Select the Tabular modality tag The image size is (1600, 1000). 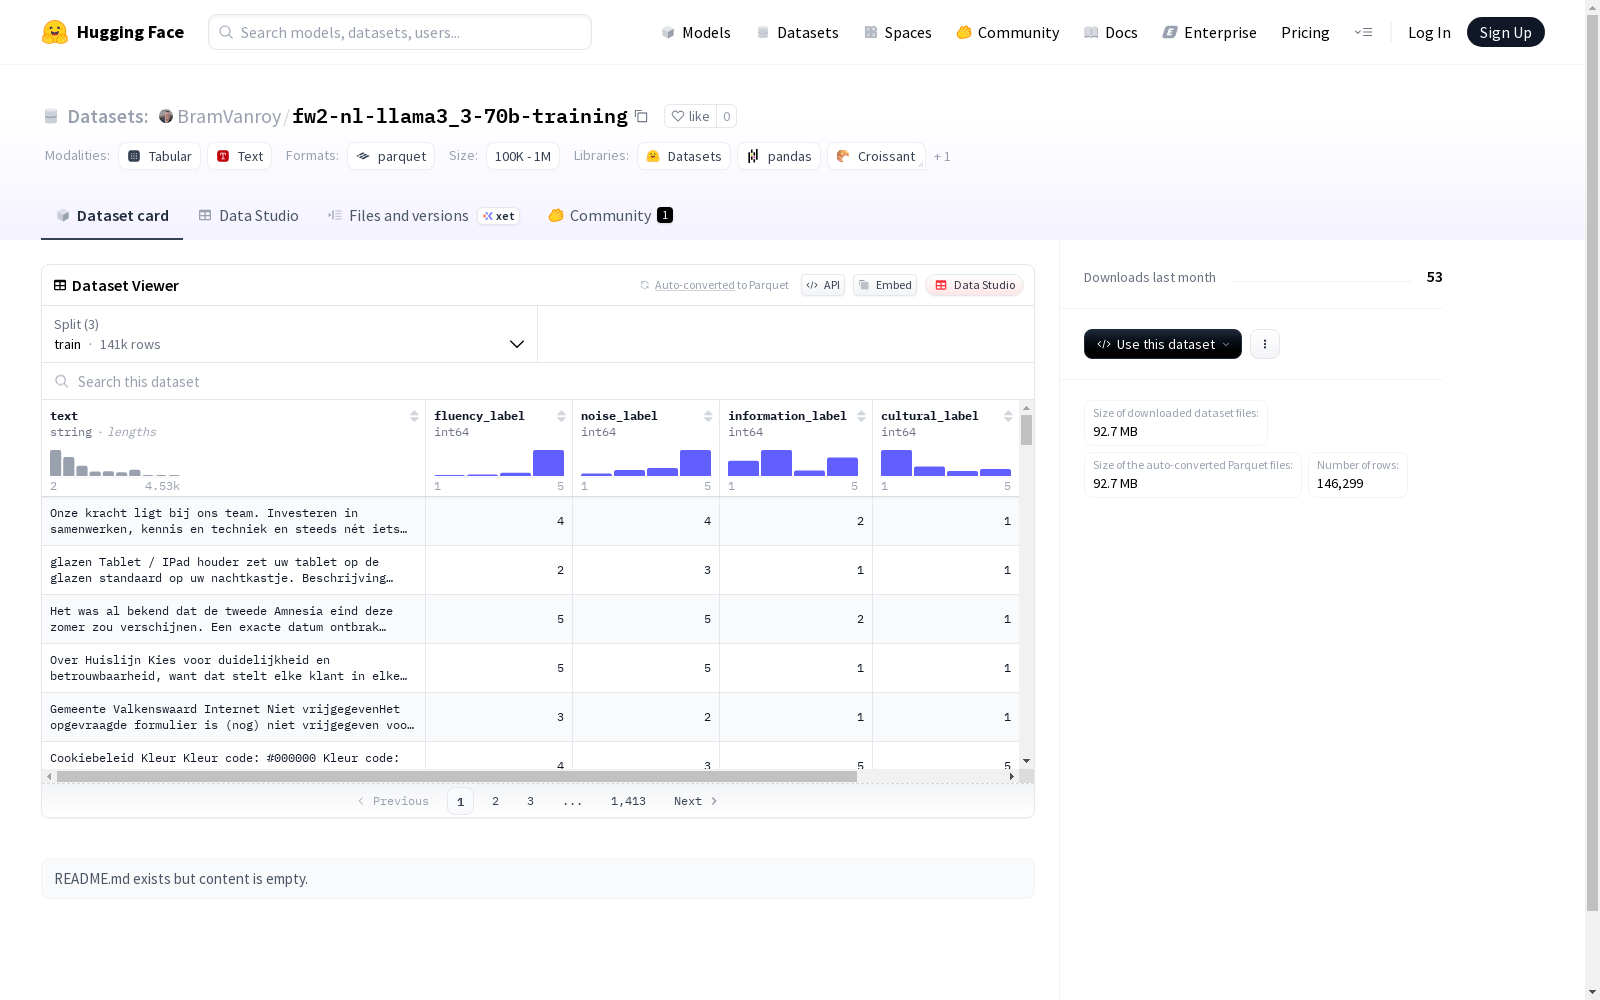click(x=160, y=156)
